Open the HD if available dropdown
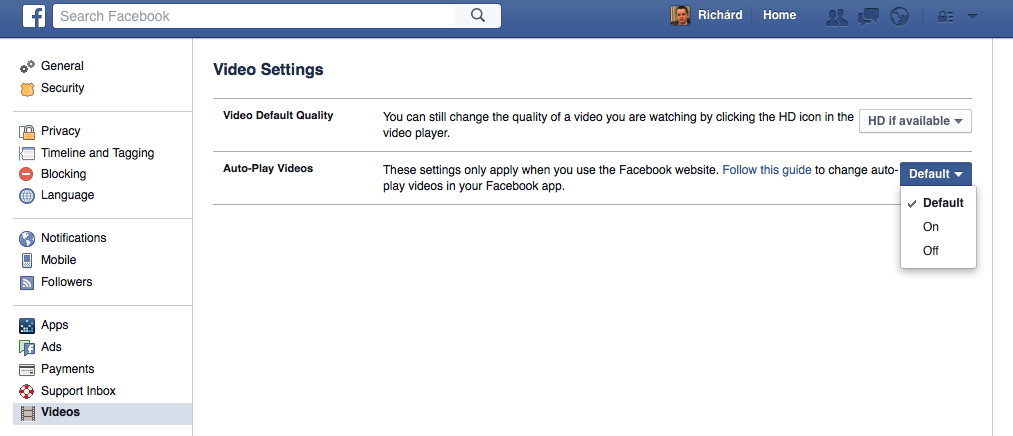1013x436 pixels. 915,121
